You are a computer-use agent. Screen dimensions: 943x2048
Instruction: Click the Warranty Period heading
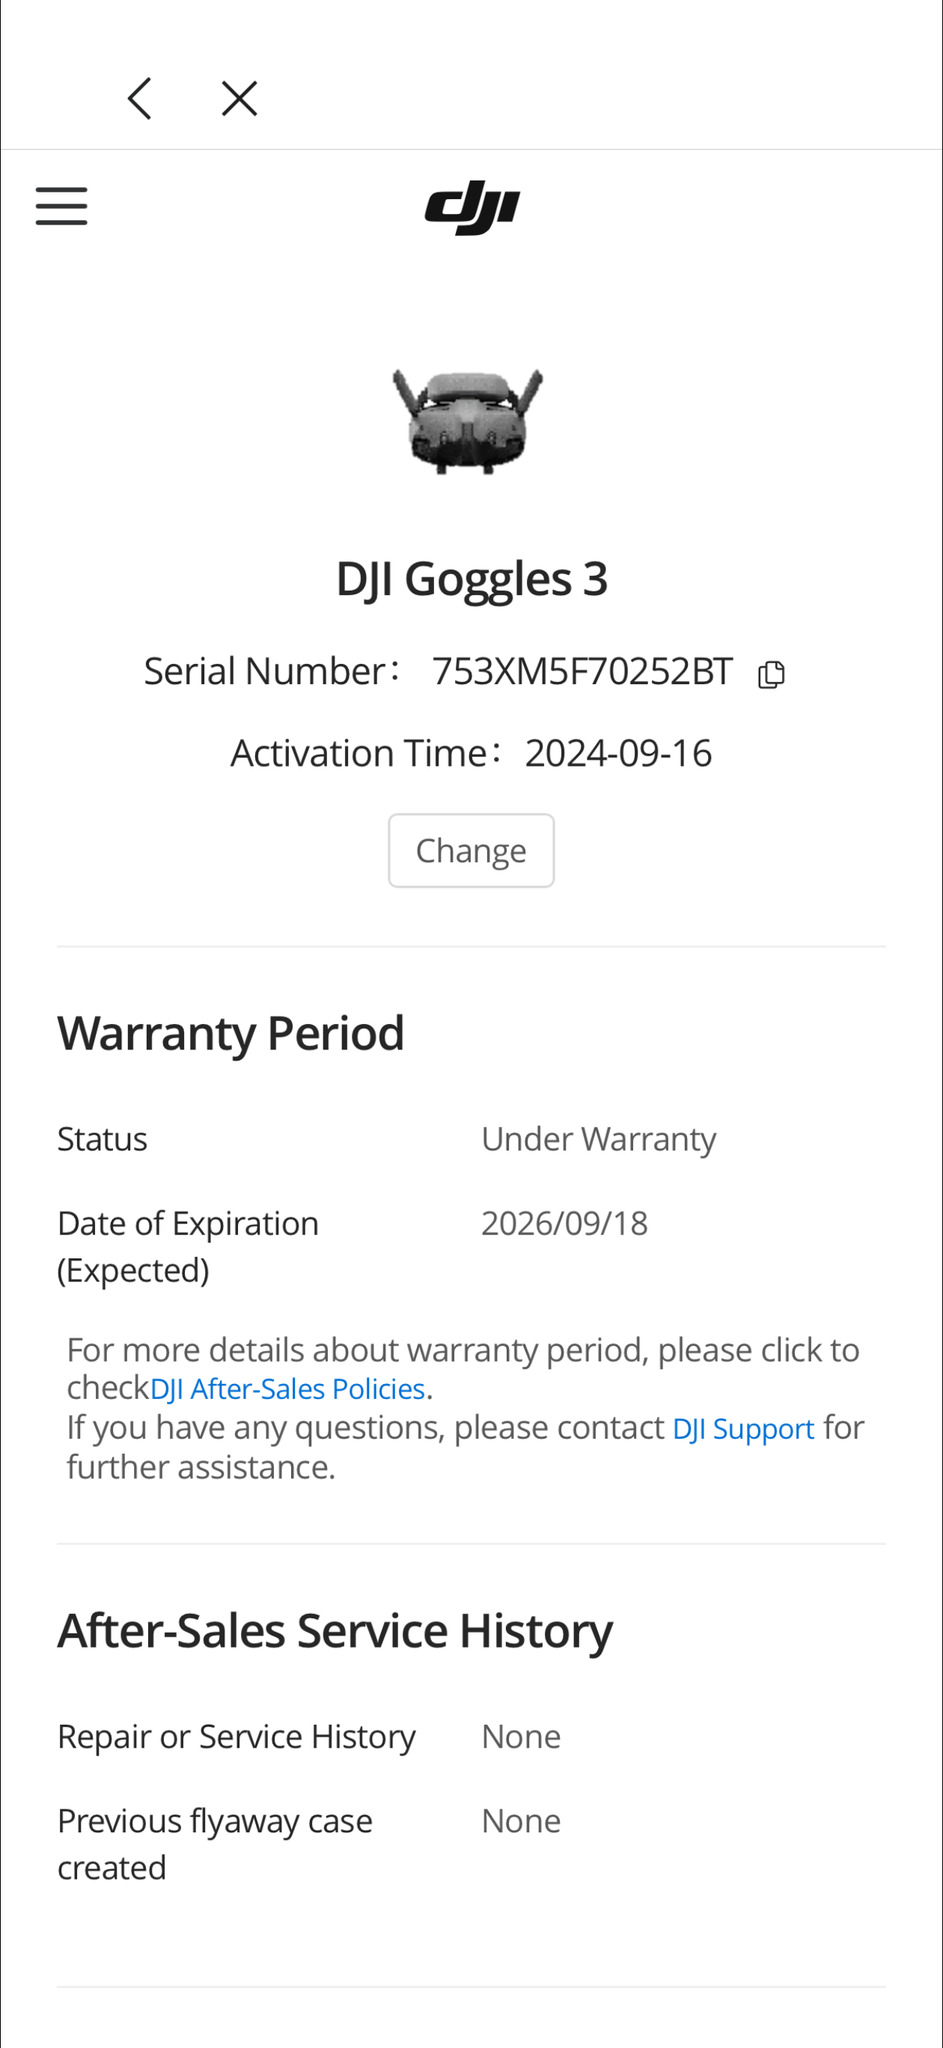click(x=231, y=1033)
